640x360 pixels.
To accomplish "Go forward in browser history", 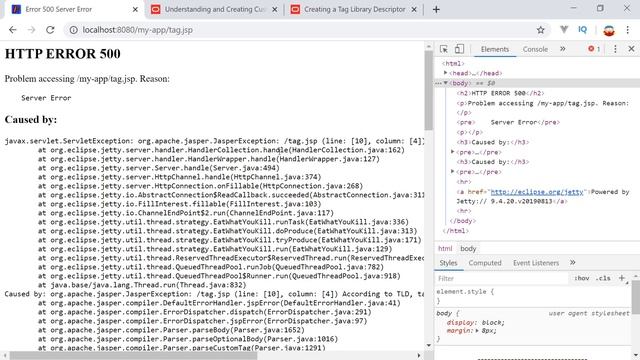I will pos(31,30).
